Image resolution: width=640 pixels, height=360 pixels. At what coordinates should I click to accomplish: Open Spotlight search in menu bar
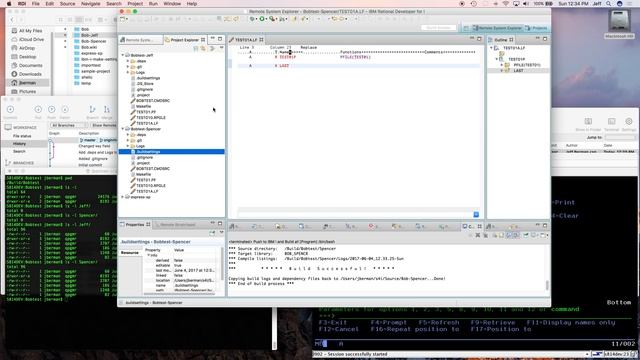(609, 4)
